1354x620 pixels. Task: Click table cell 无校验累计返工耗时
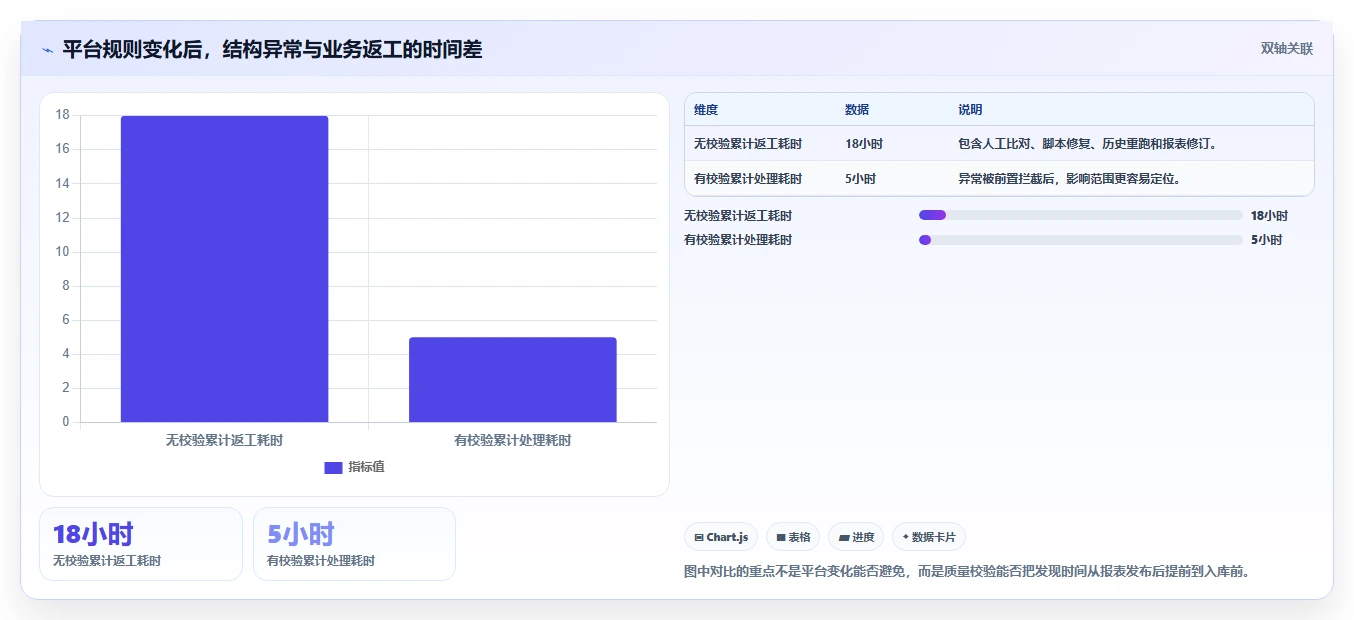tap(748, 144)
